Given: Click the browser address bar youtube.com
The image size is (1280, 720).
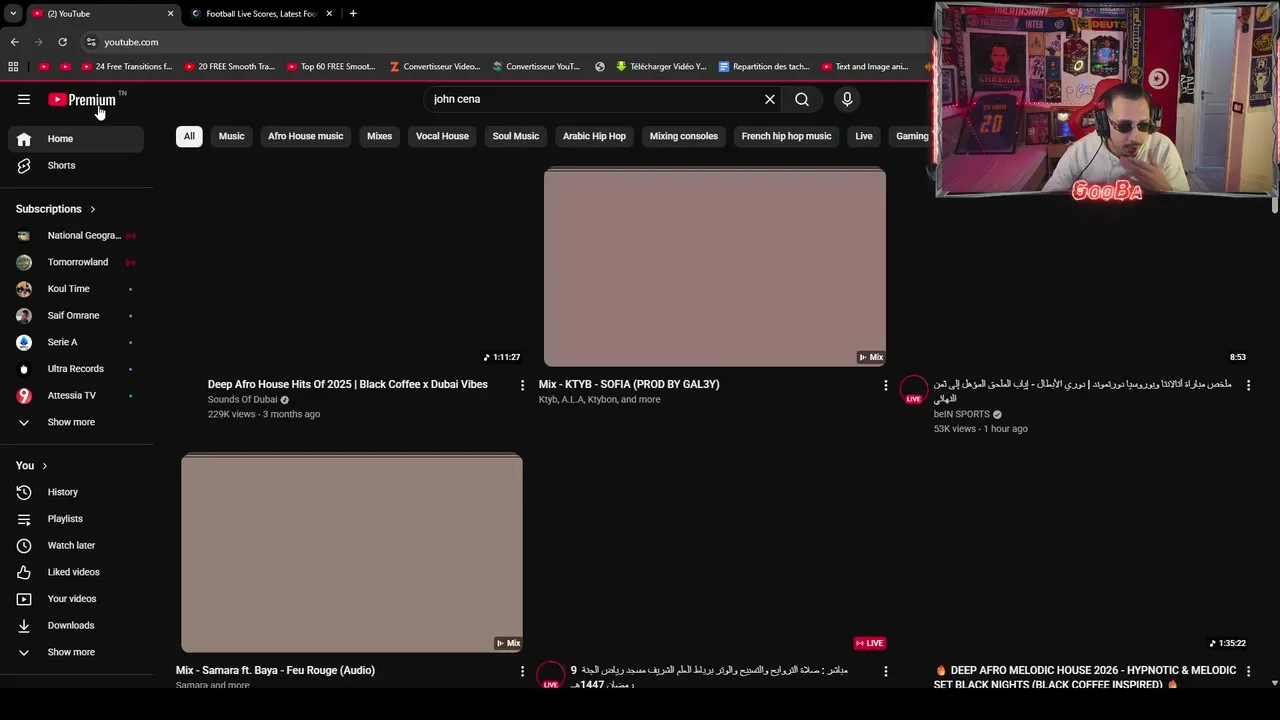Looking at the screenshot, I should tap(131, 42).
